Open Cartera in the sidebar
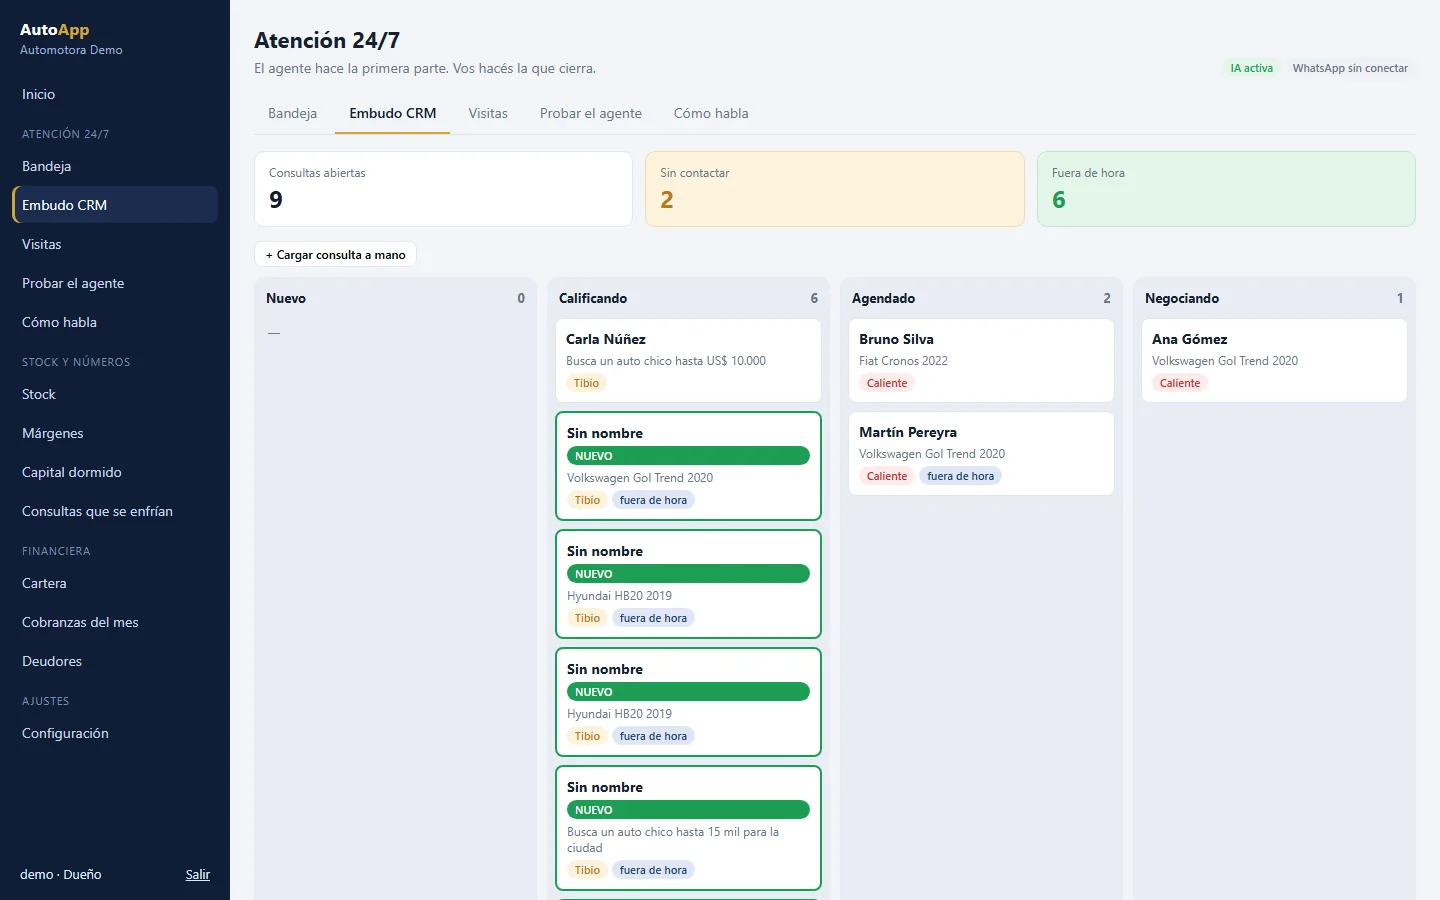1440x900 pixels. [115, 583]
